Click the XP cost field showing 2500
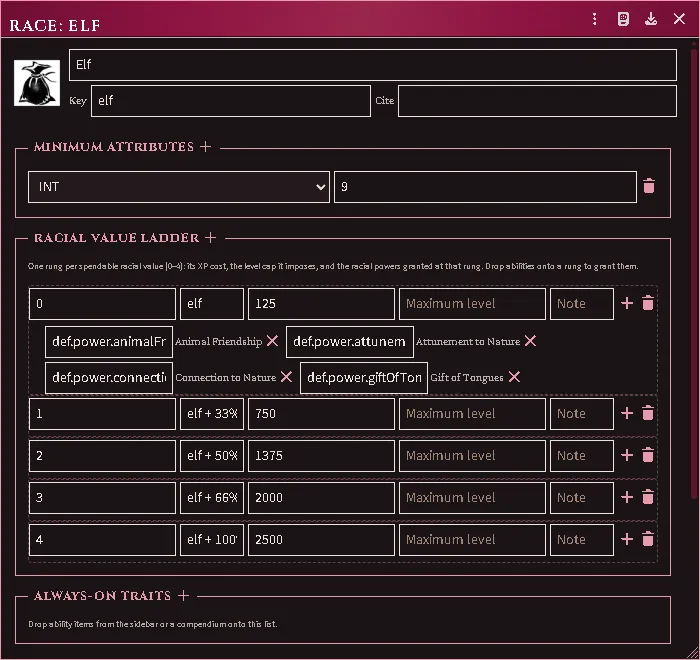 (x=321, y=539)
